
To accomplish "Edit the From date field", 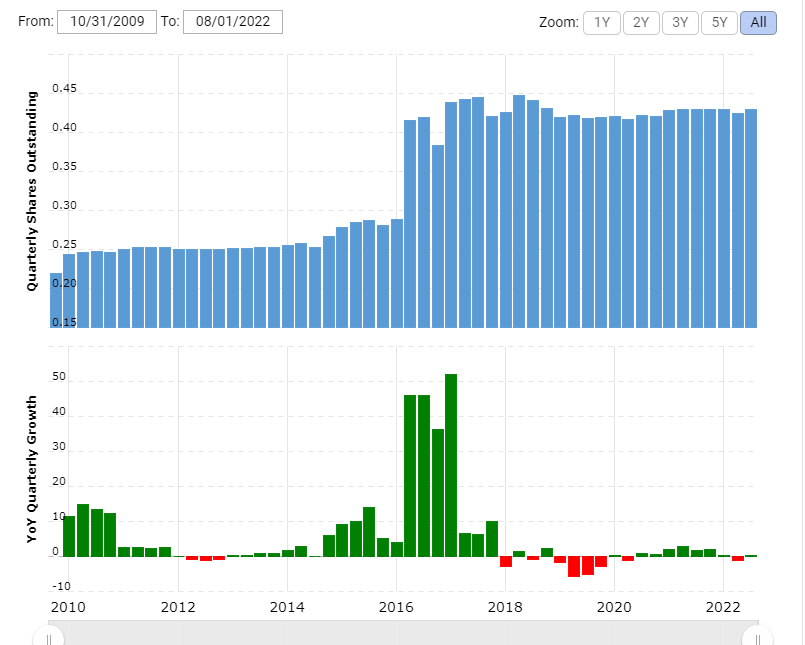I will tap(107, 22).
